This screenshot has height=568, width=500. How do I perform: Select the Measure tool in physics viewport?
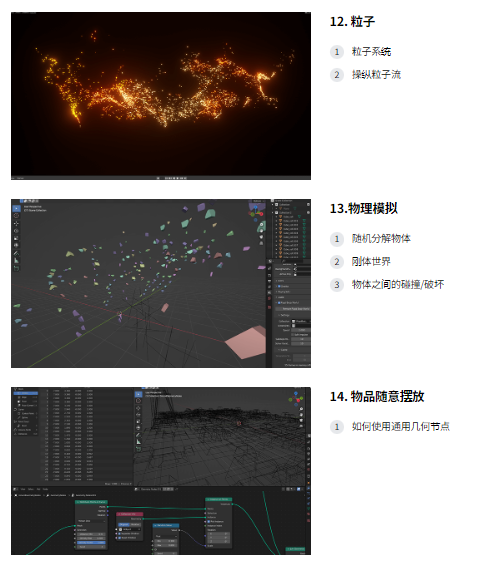tap(16, 260)
